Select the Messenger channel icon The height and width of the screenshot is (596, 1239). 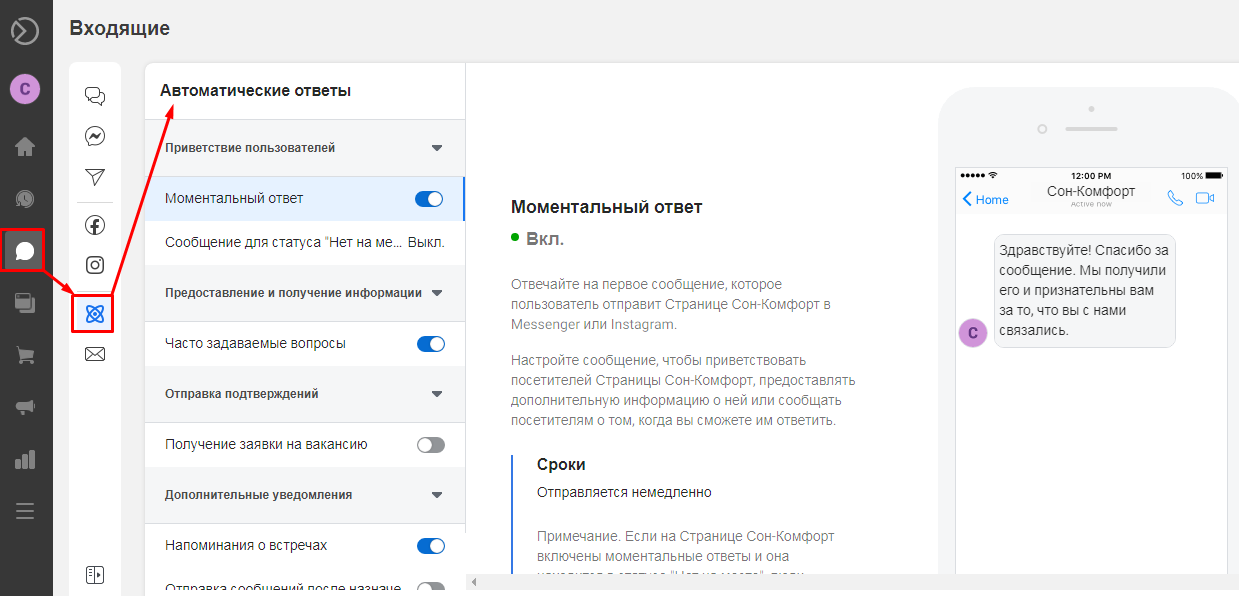94,135
